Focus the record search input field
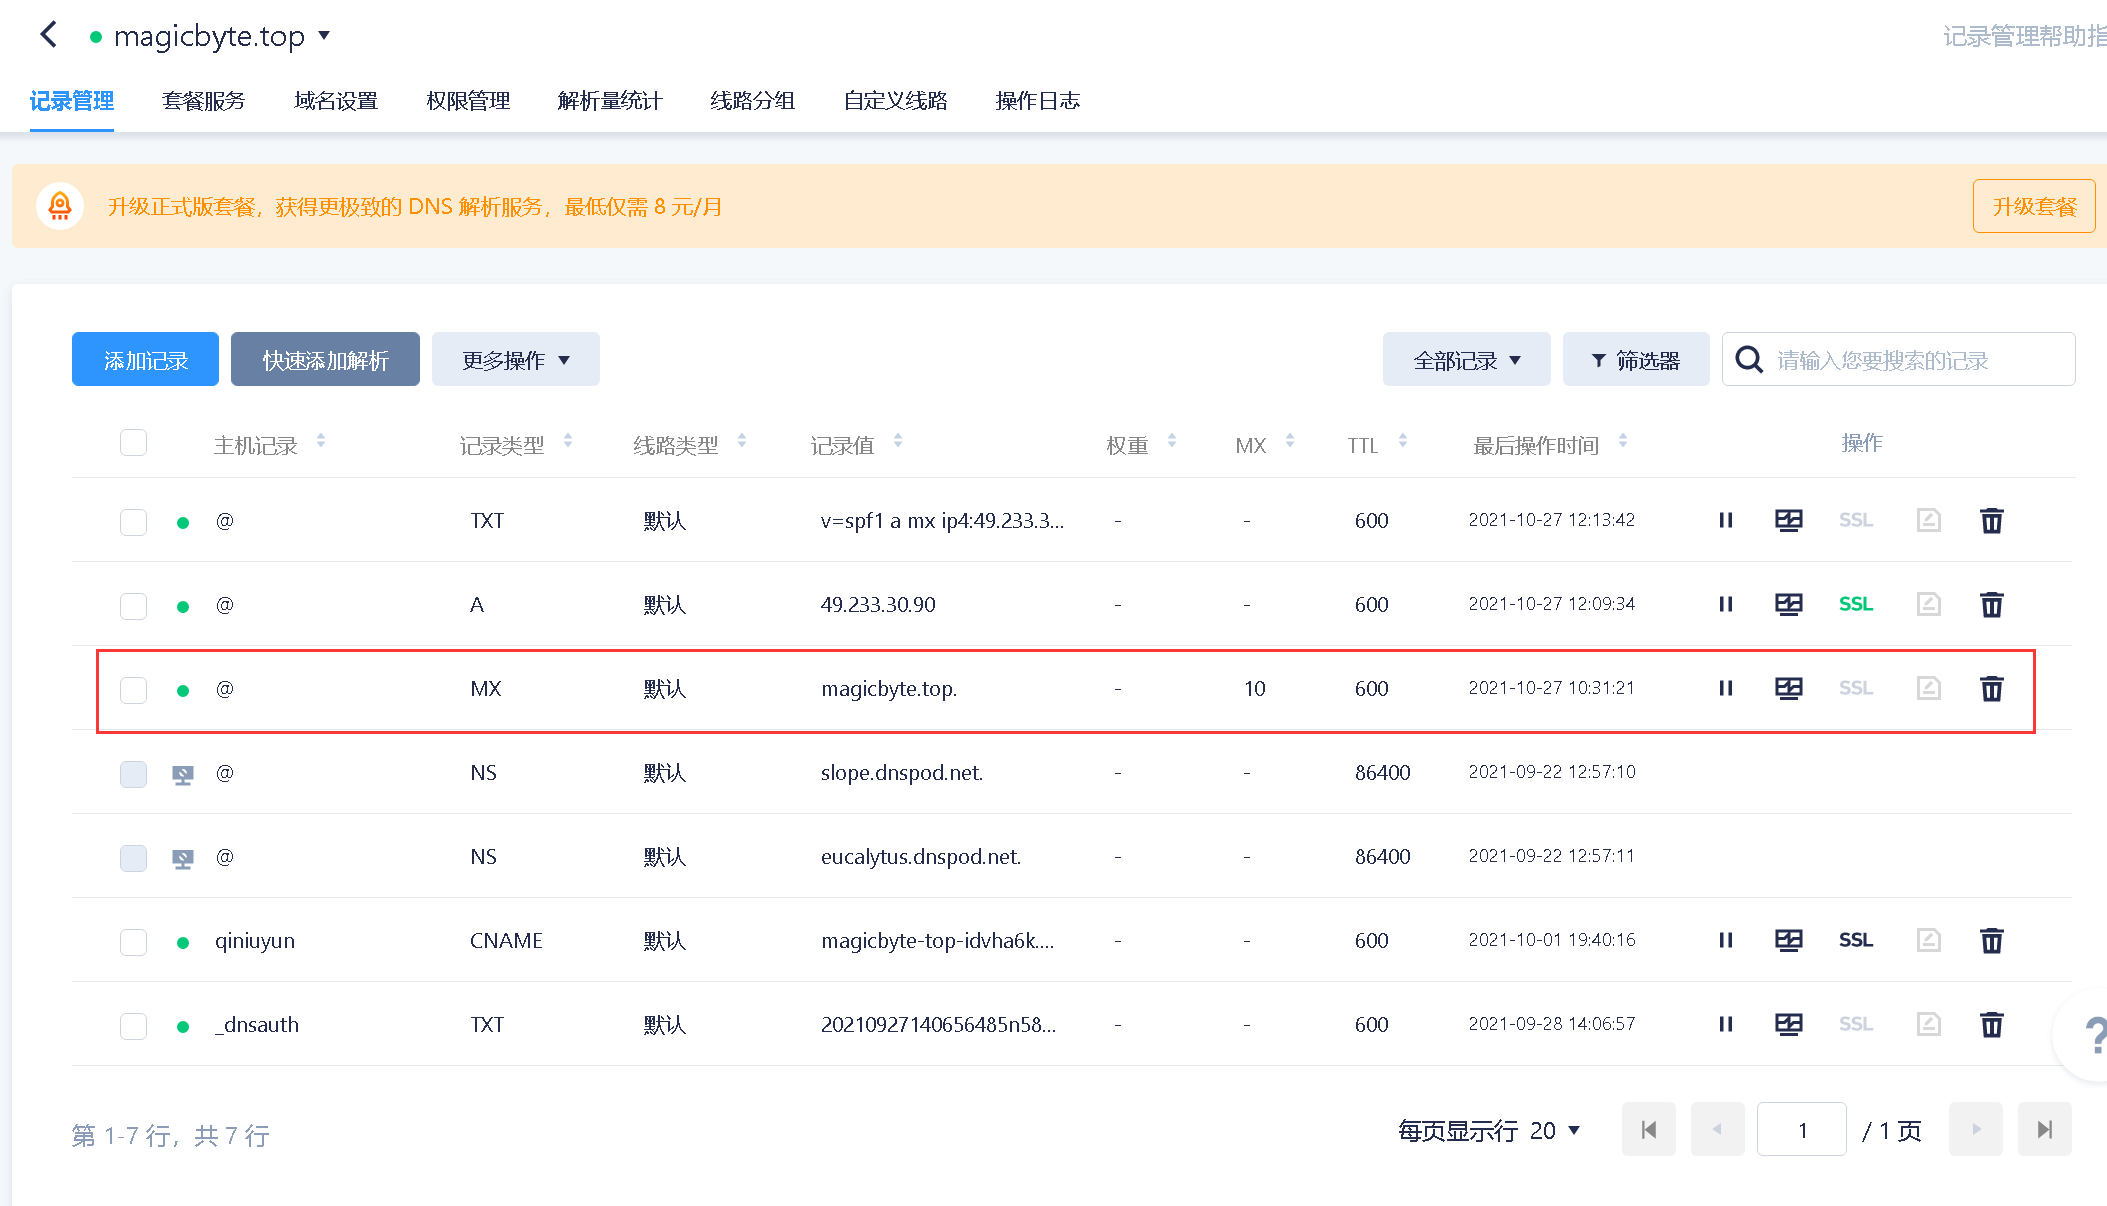Image resolution: width=2107 pixels, height=1206 pixels. [1899, 359]
